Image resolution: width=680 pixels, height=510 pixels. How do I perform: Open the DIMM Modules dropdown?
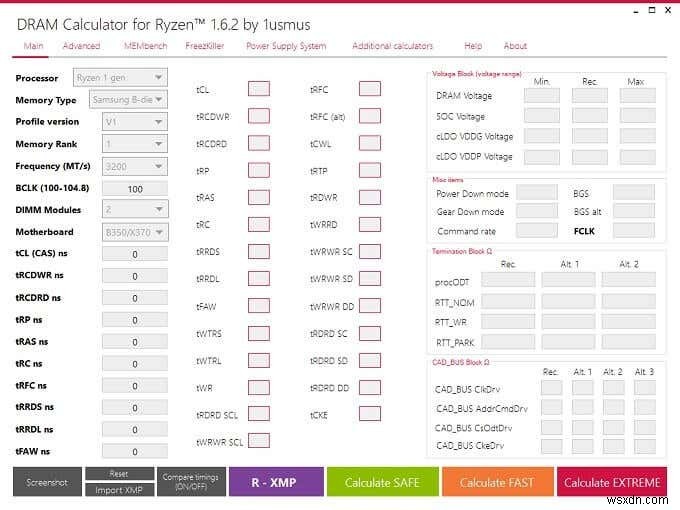[135, 209]
